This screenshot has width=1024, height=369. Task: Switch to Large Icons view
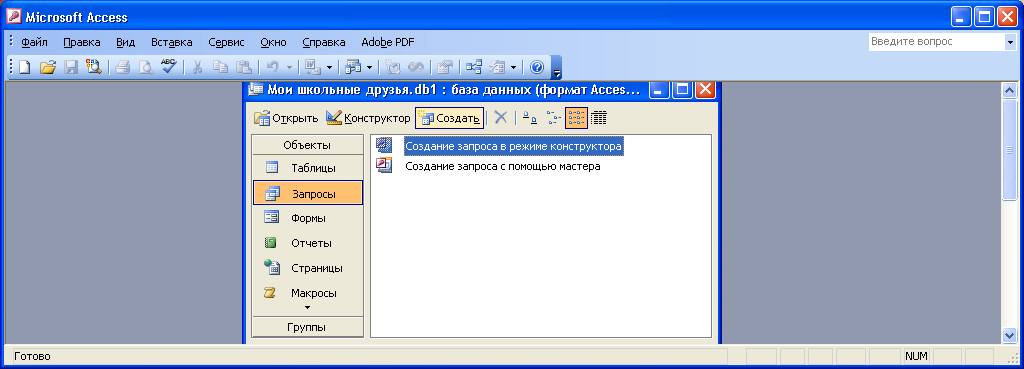tap(531, 118)
